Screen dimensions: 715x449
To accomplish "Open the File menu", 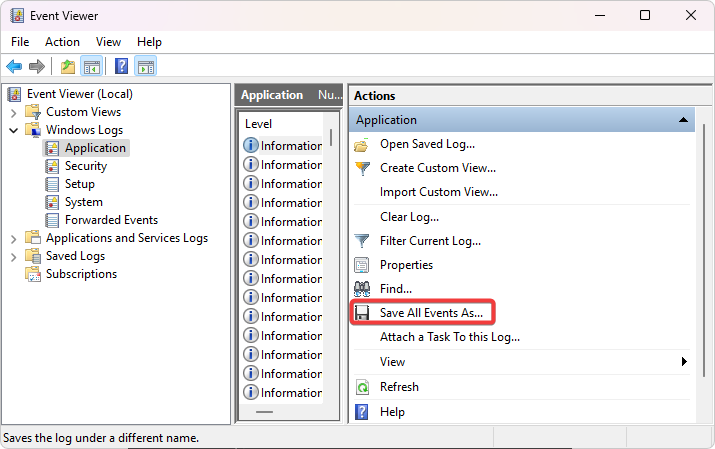I will [x=20, y=42].
